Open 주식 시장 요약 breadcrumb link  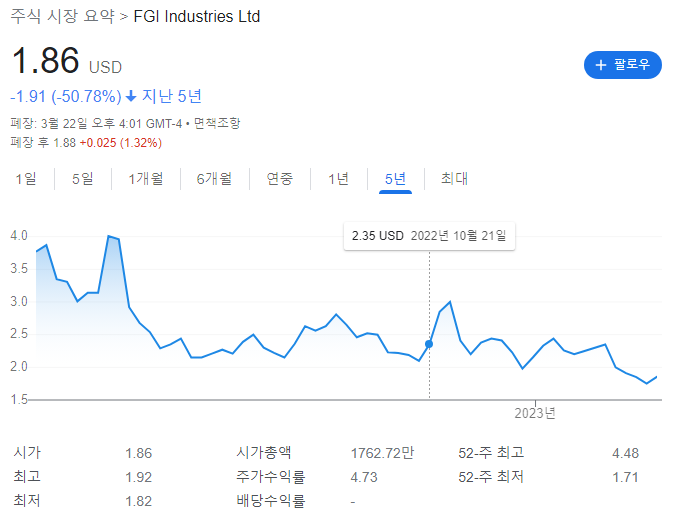pos(62,16)
